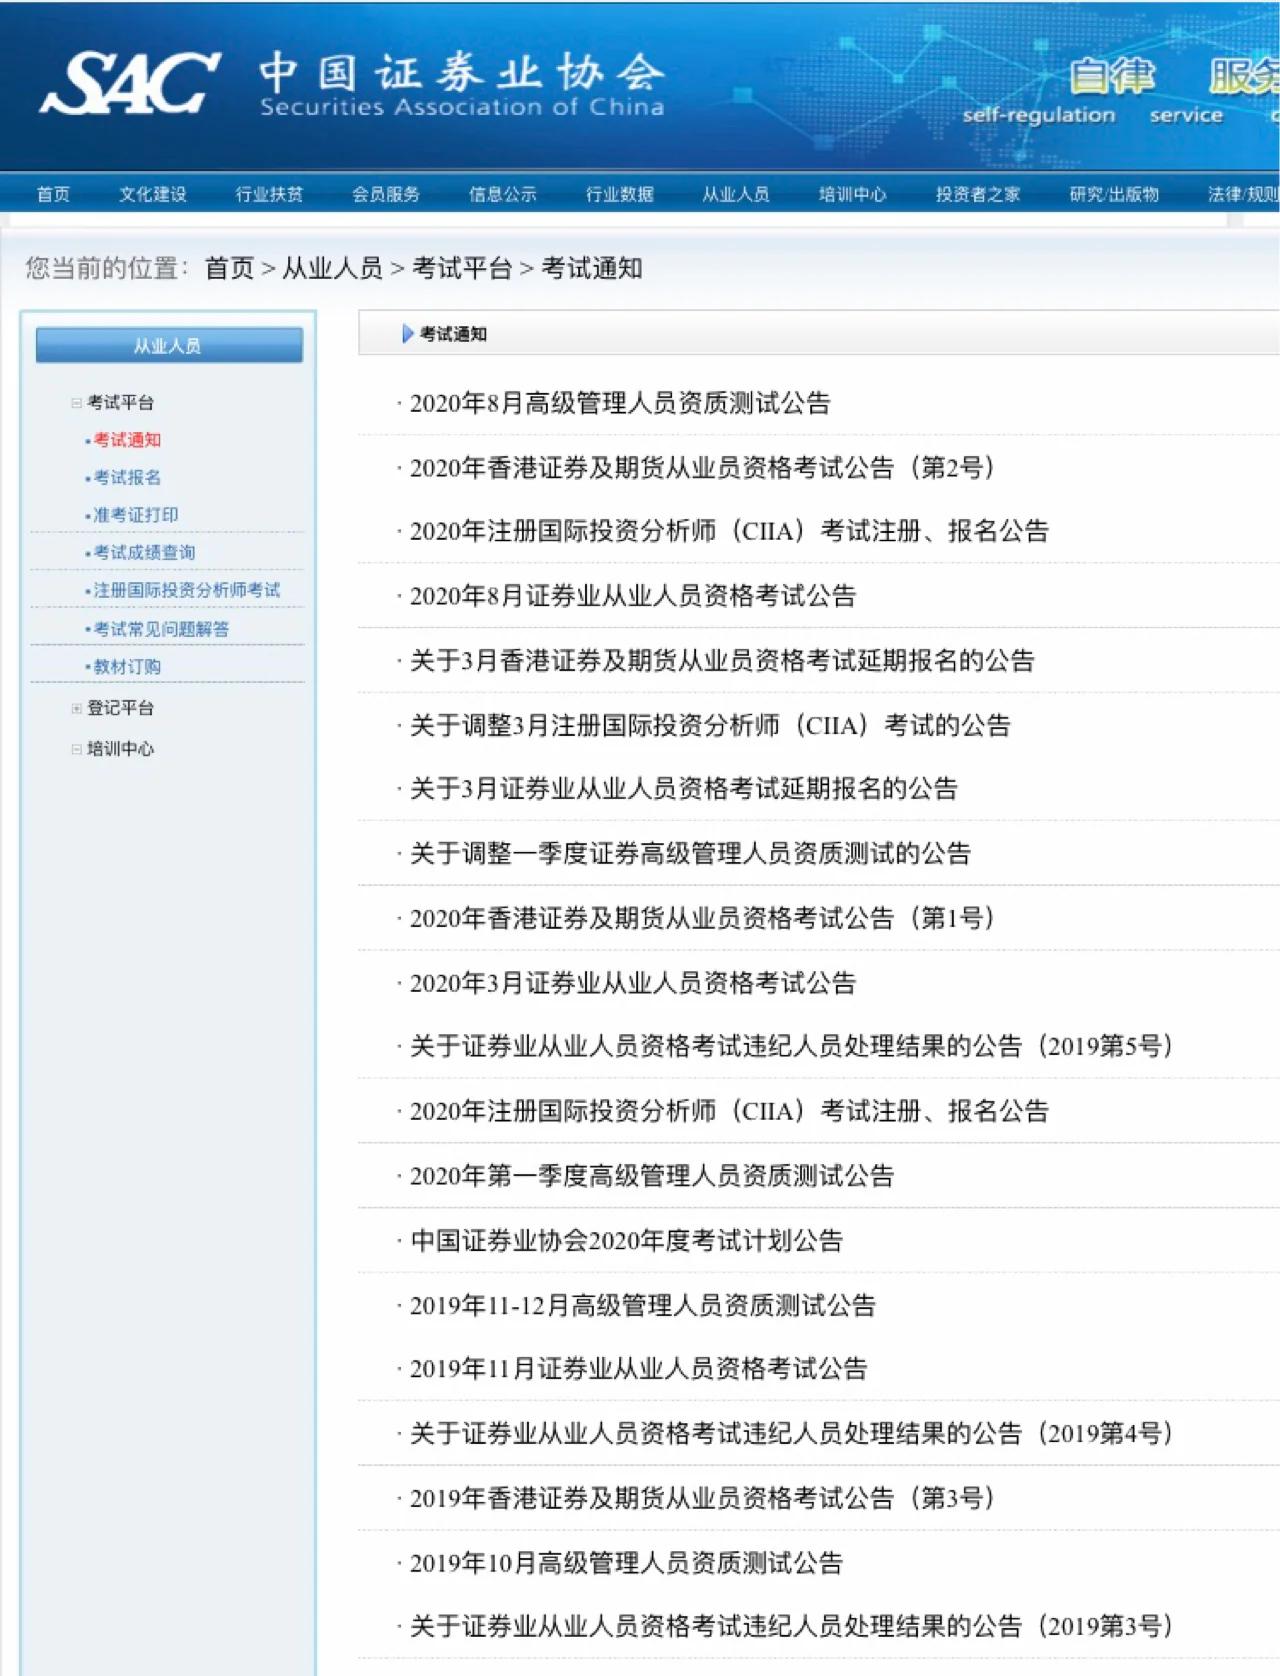Open 首页 in the navigation bar

tap(53, 194)
